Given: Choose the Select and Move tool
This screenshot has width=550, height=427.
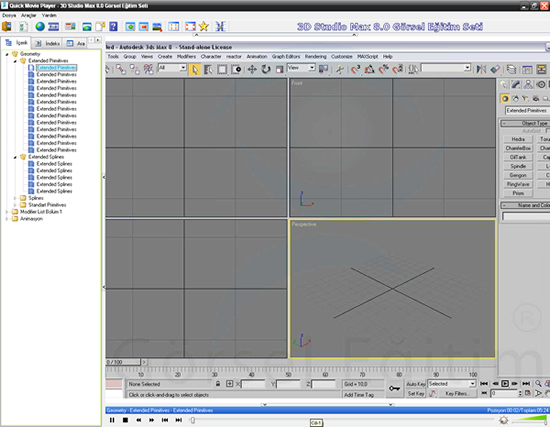Looking at the screenshot, I should coord(252,69).
